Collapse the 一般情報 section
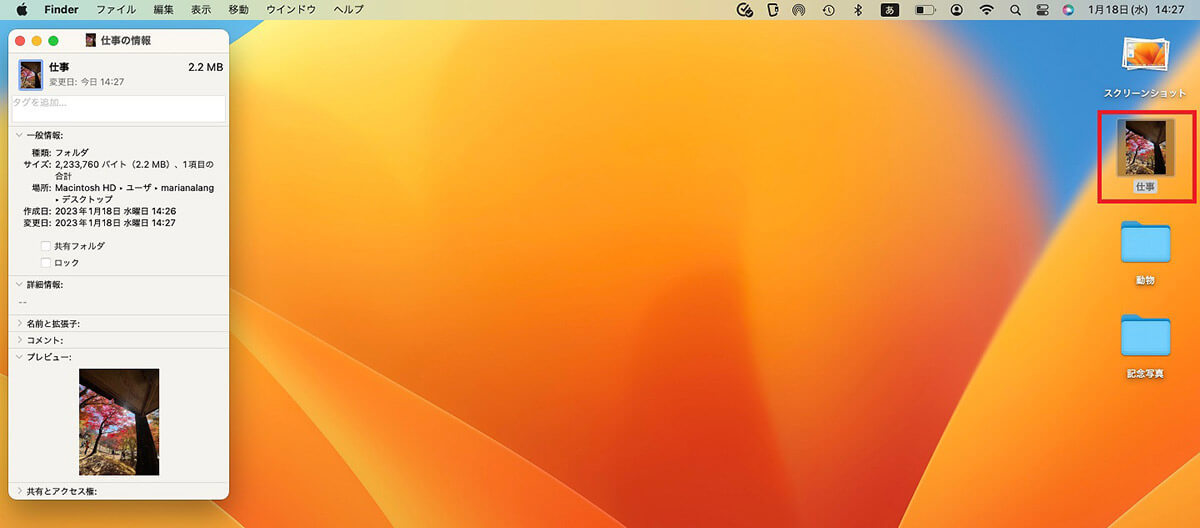Viewport: 1200px width, 528px height. tap(19, 134)
